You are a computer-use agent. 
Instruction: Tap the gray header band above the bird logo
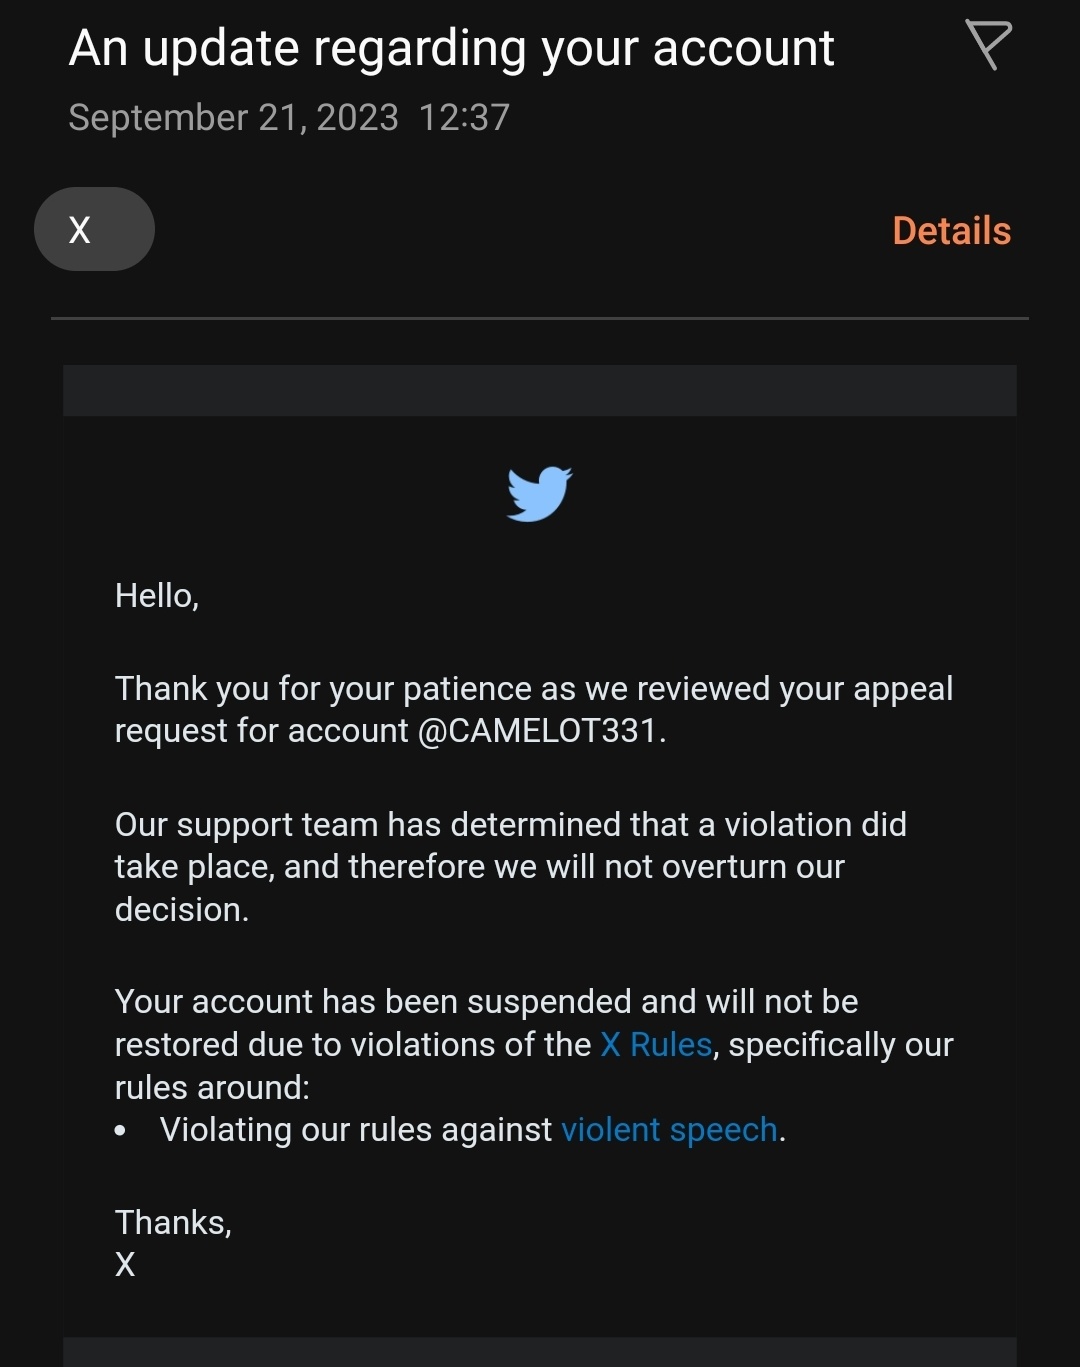[540, 390]
